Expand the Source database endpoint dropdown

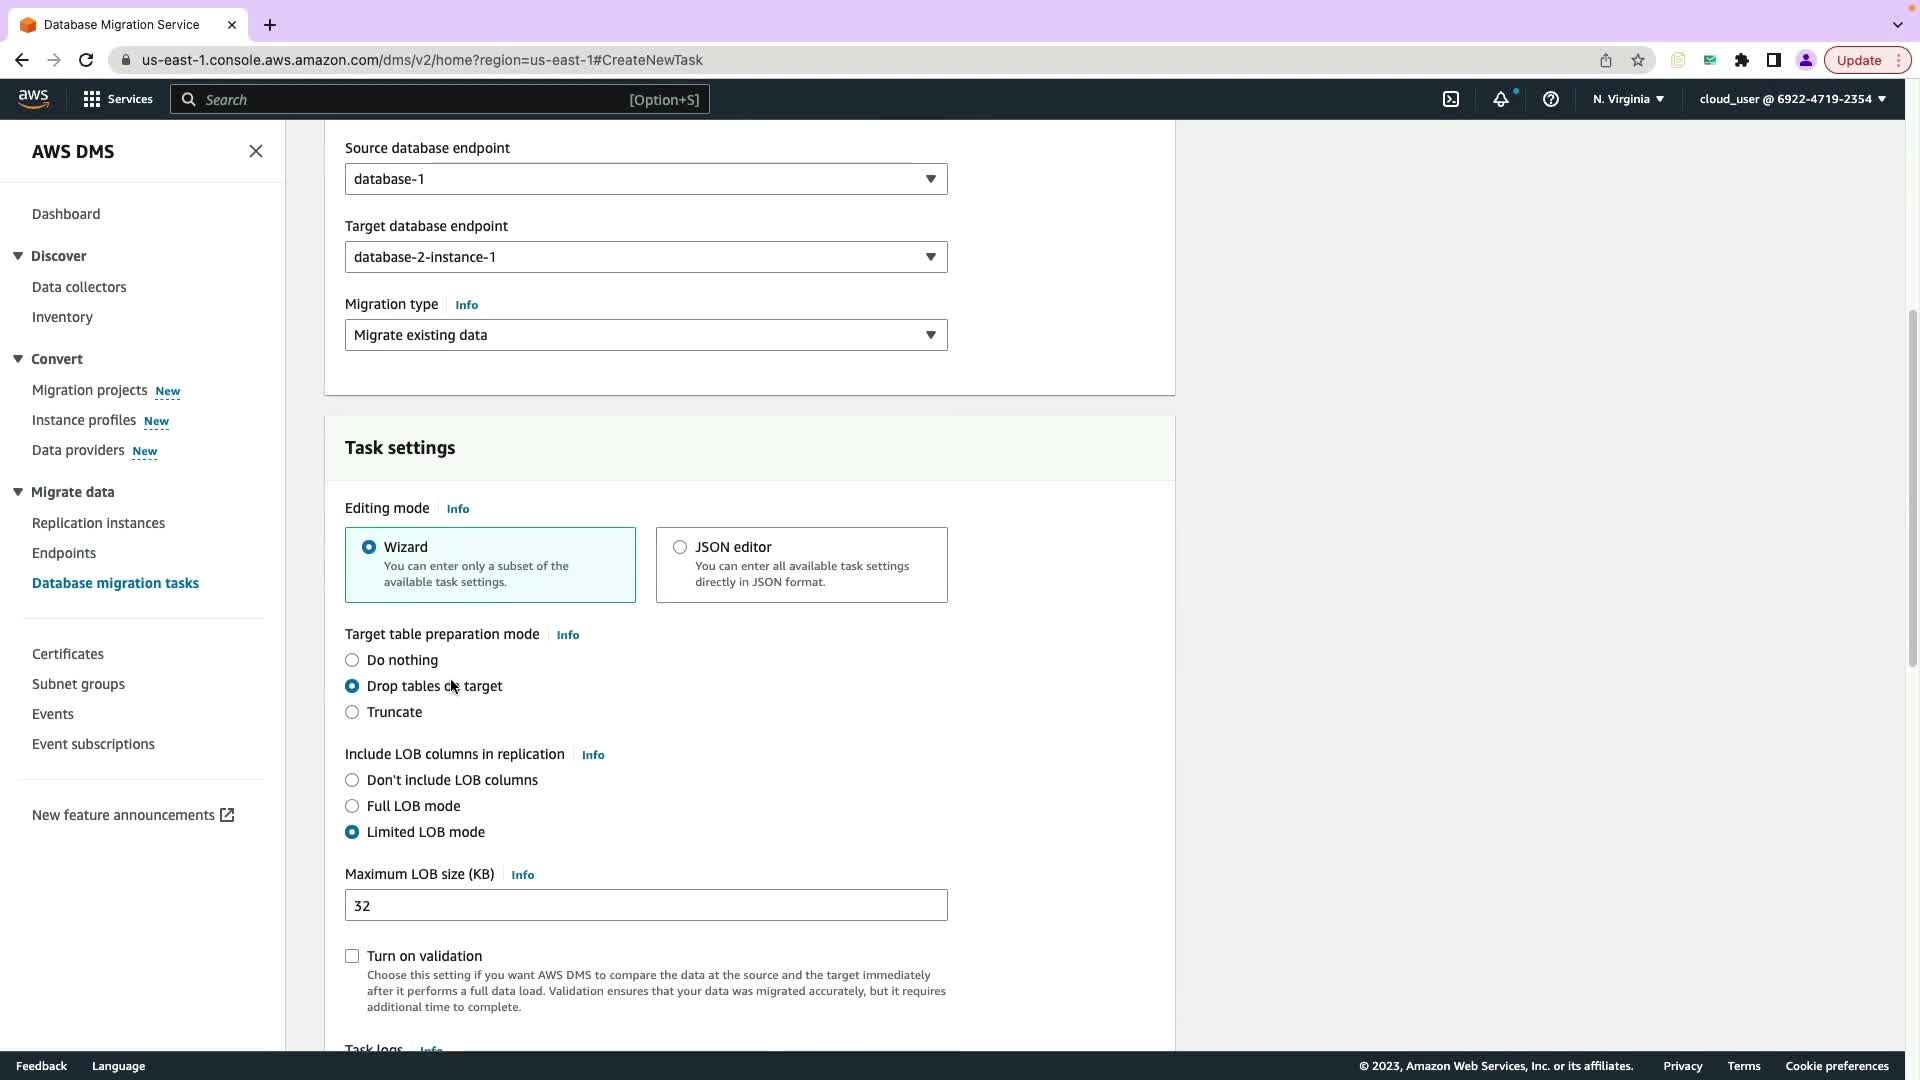[645, 179]
